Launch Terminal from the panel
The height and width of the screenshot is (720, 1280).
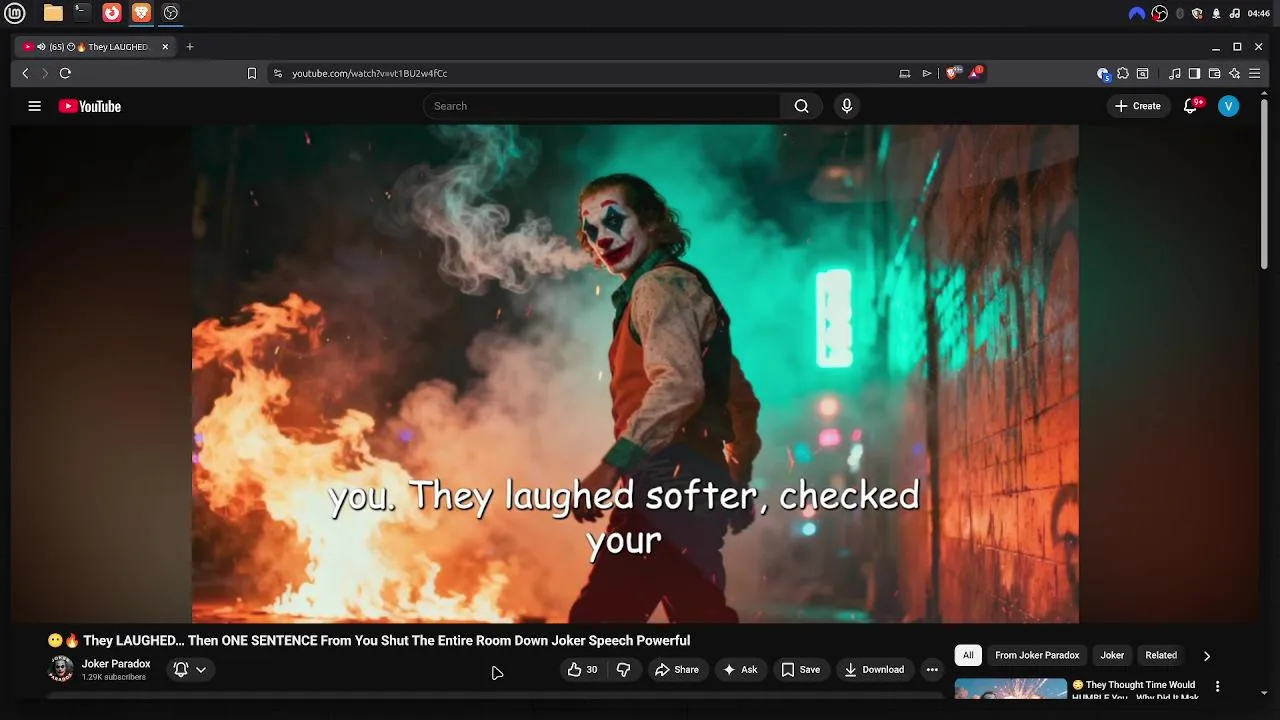[x=82, y=13]
